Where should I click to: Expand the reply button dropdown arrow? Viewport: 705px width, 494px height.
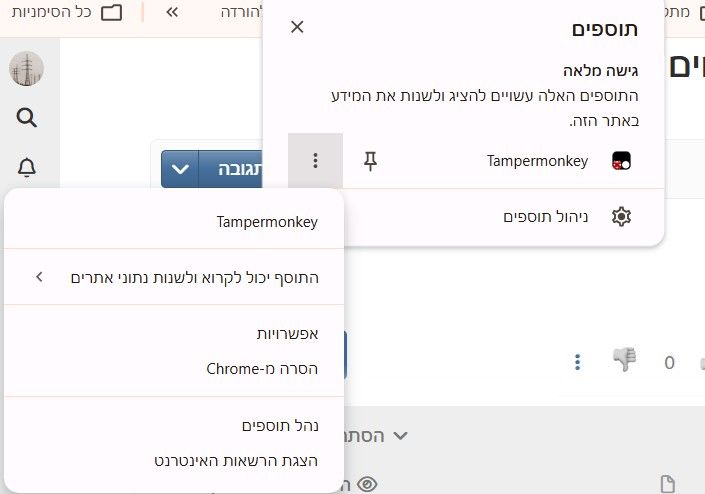click(x=180, y=169)
